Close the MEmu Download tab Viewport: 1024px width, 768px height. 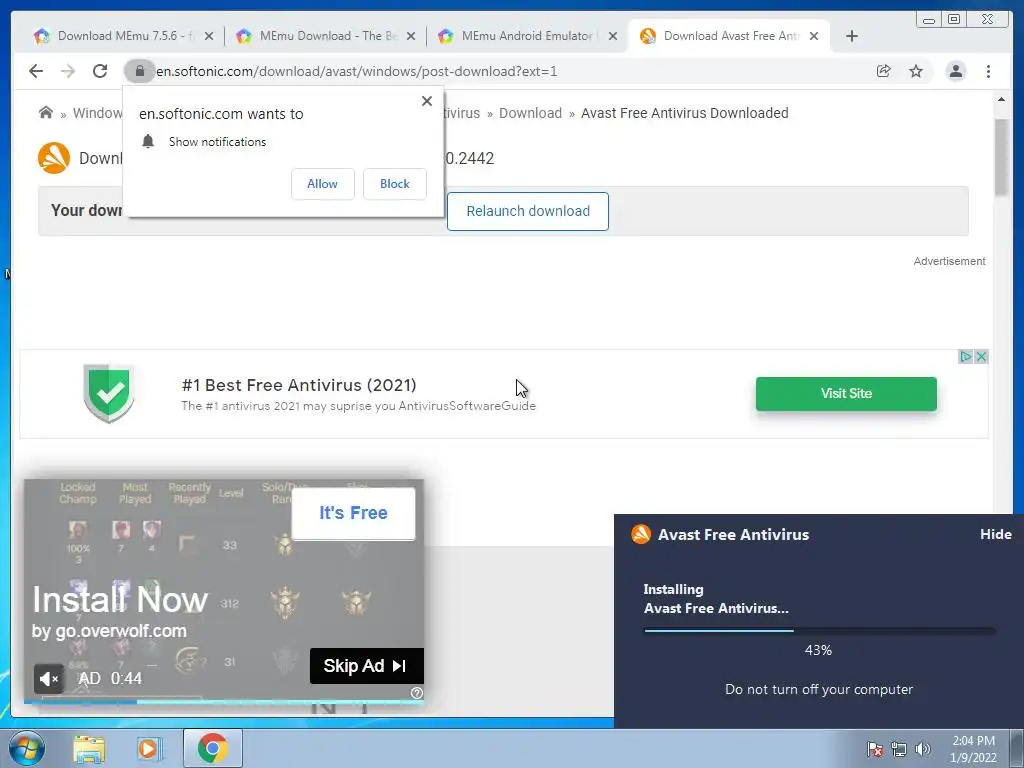[x=411, y=36]
